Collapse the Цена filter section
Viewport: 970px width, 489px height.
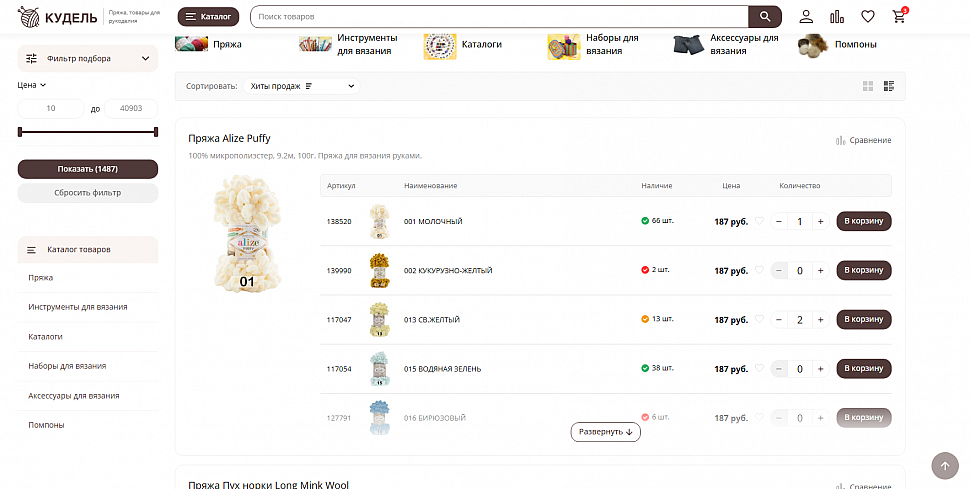[32, 85]
